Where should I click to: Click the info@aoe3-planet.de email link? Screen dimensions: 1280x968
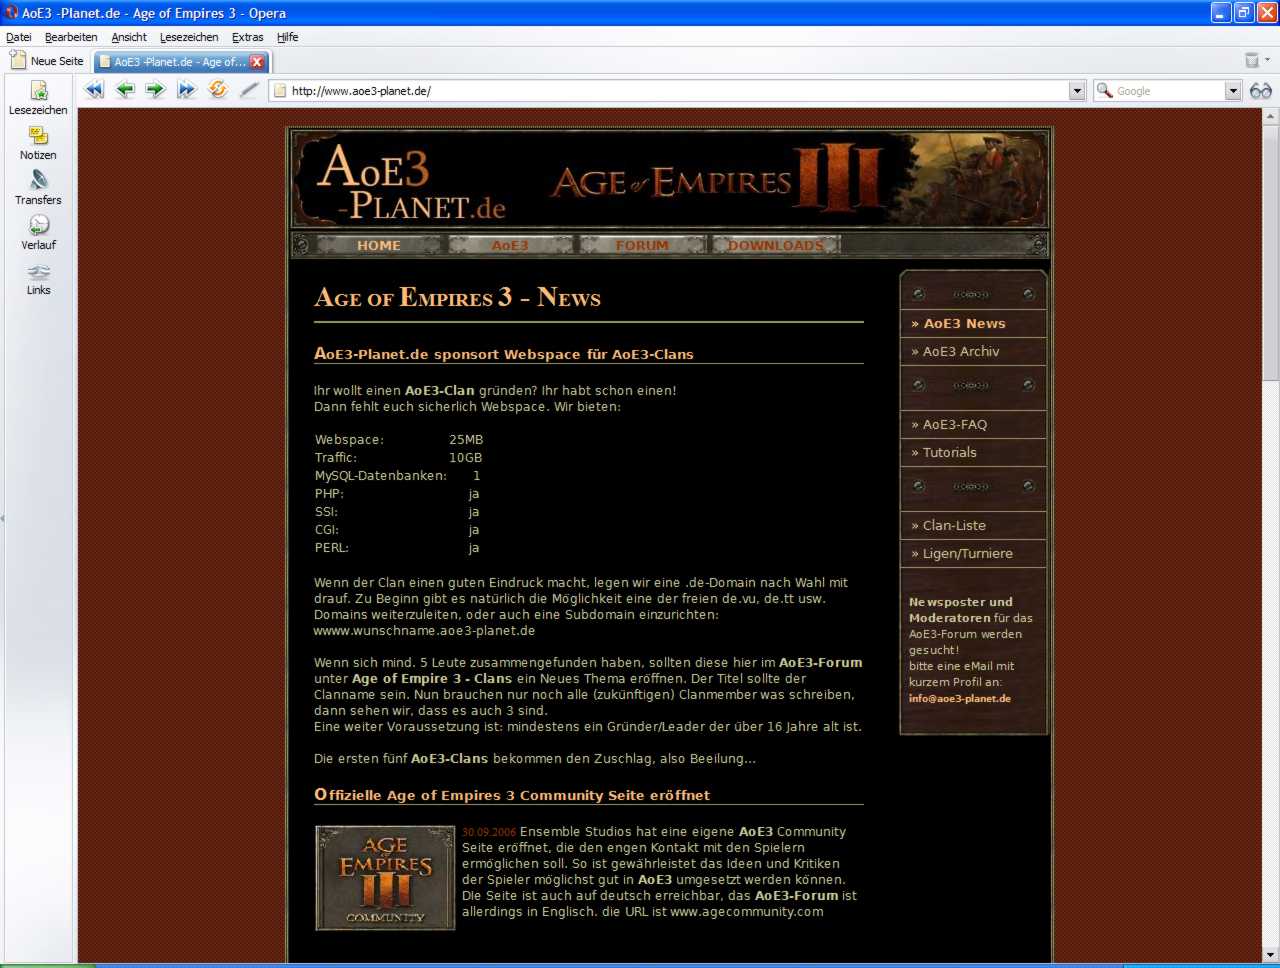(x=959, y=698)
